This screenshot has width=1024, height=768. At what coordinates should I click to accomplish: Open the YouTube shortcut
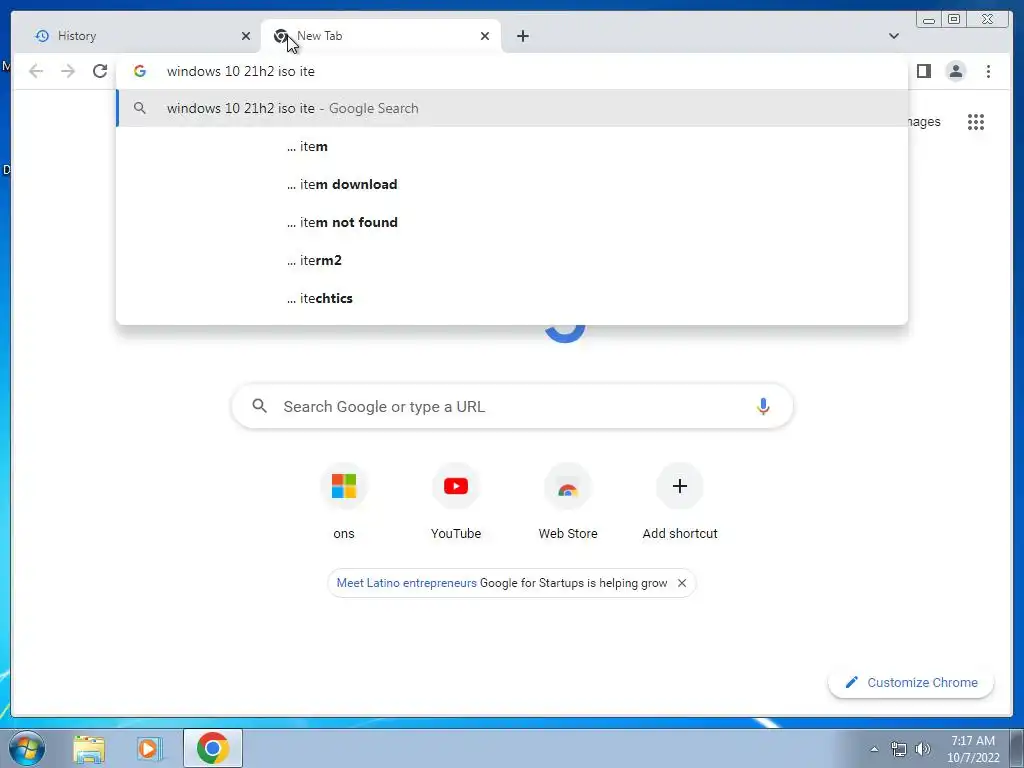(456, 502)
